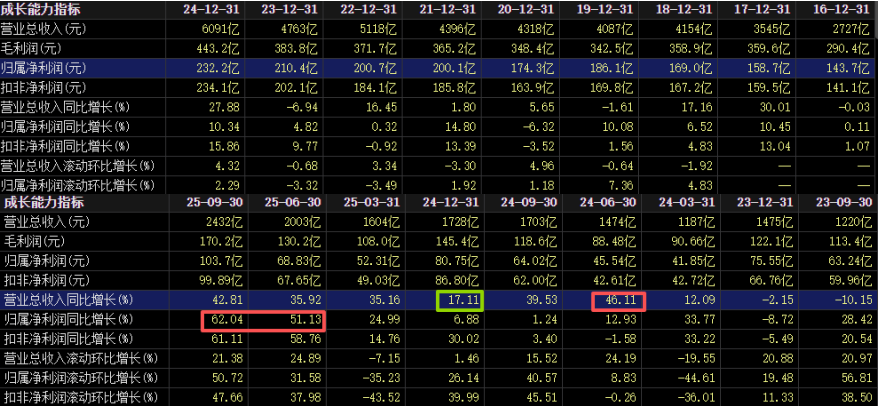Select the 30.01 value under 17-12-31

(771, 106)
